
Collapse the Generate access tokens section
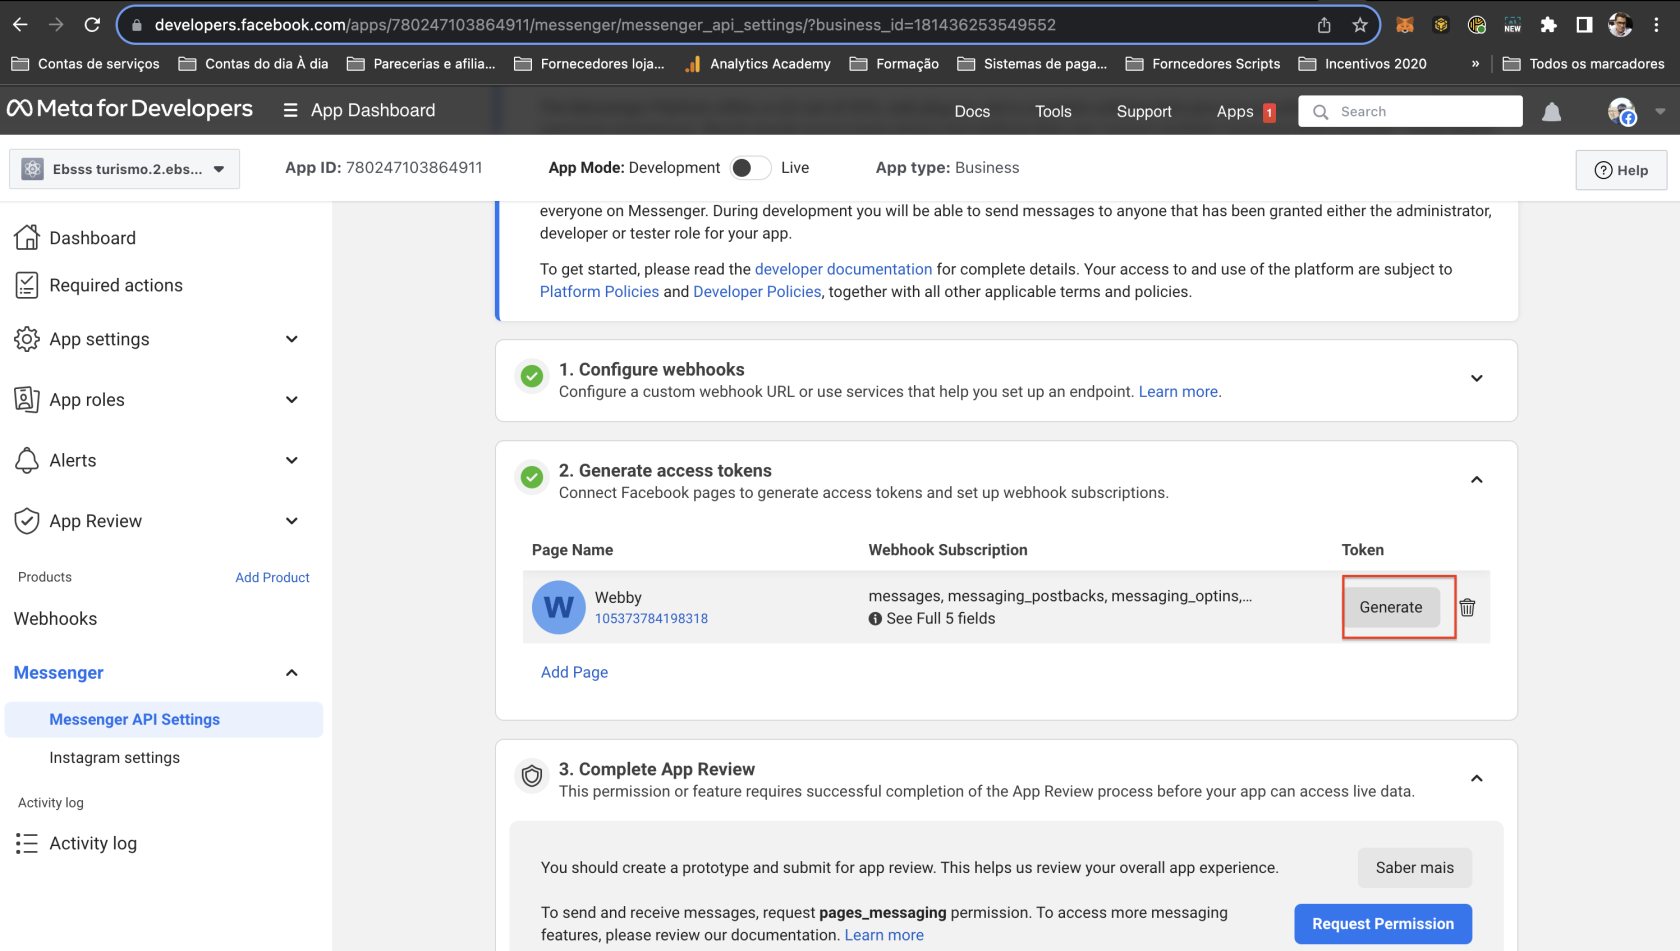[1477, 480]
